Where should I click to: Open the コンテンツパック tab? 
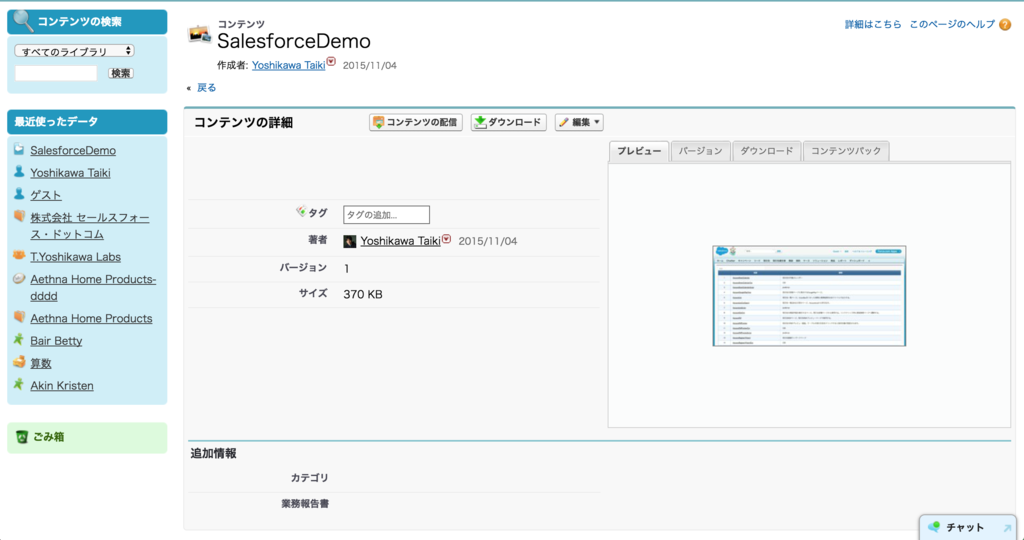click(846, 151)
